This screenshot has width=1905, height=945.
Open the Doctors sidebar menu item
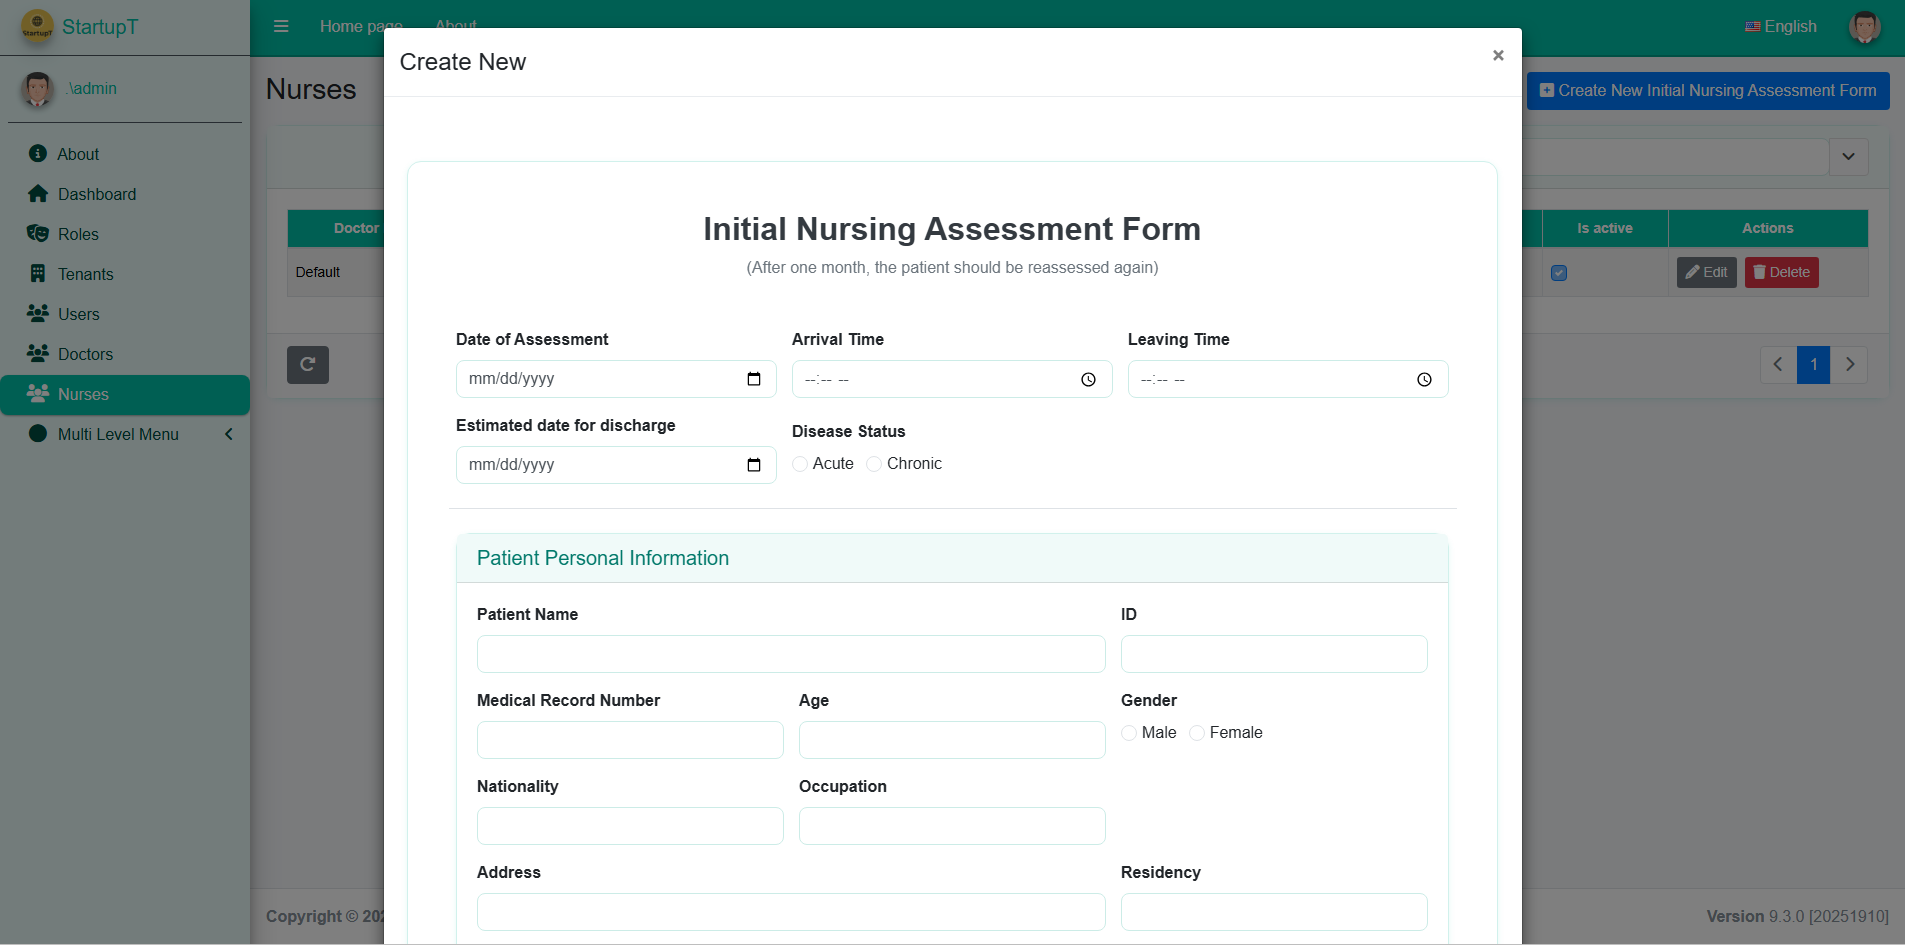click(x=85, y=354)
